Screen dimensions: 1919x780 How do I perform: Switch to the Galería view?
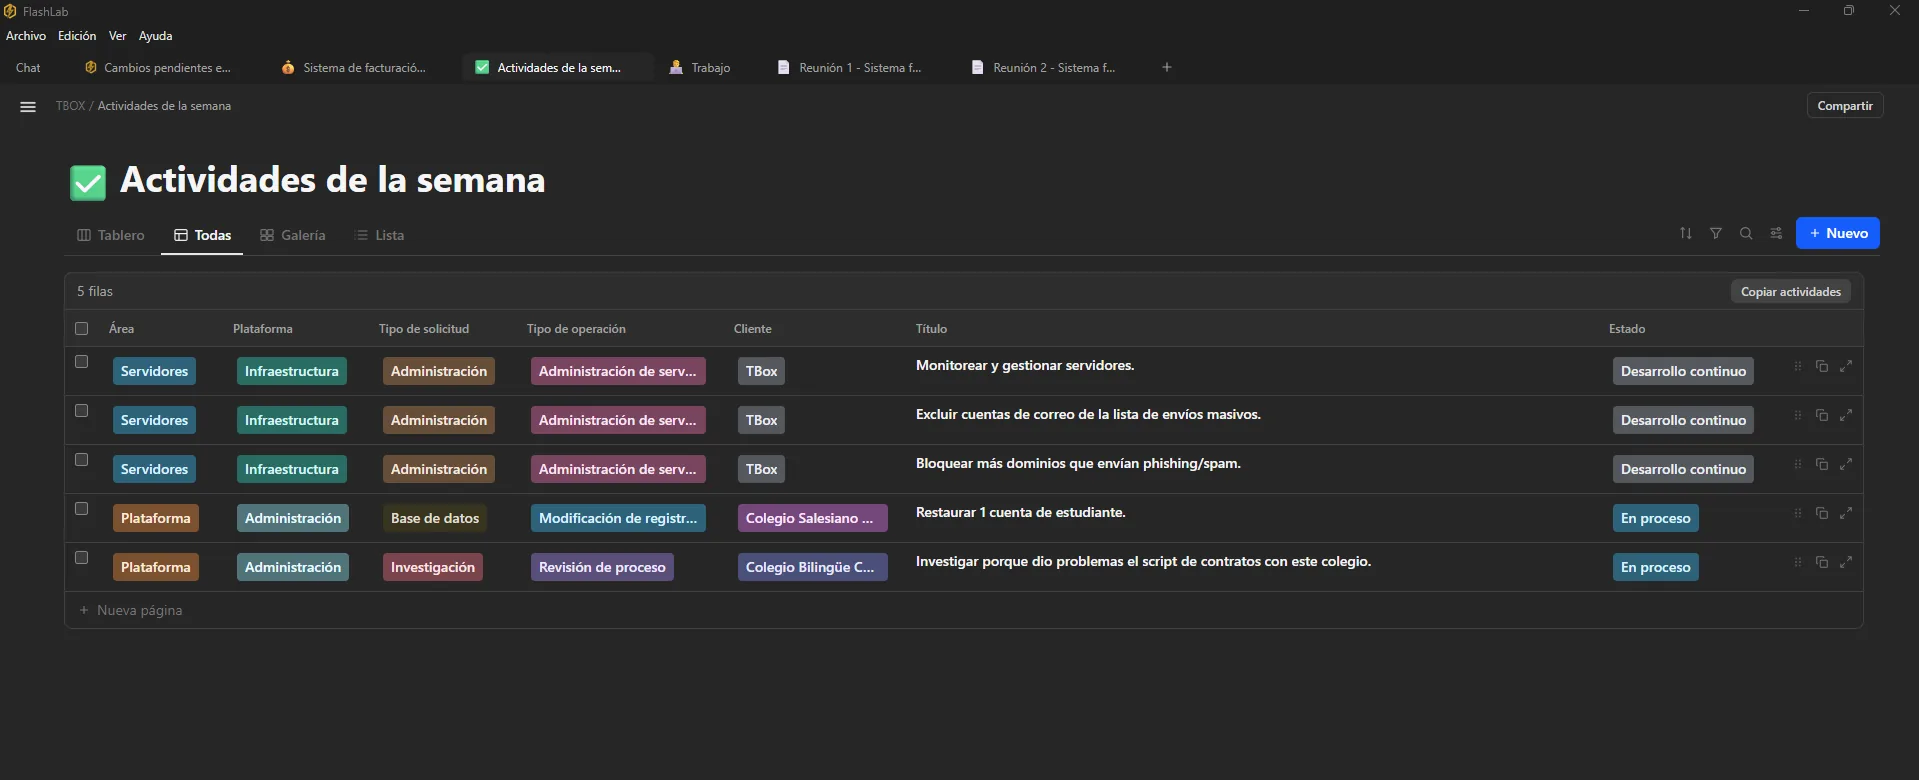(x=293, y=235)
